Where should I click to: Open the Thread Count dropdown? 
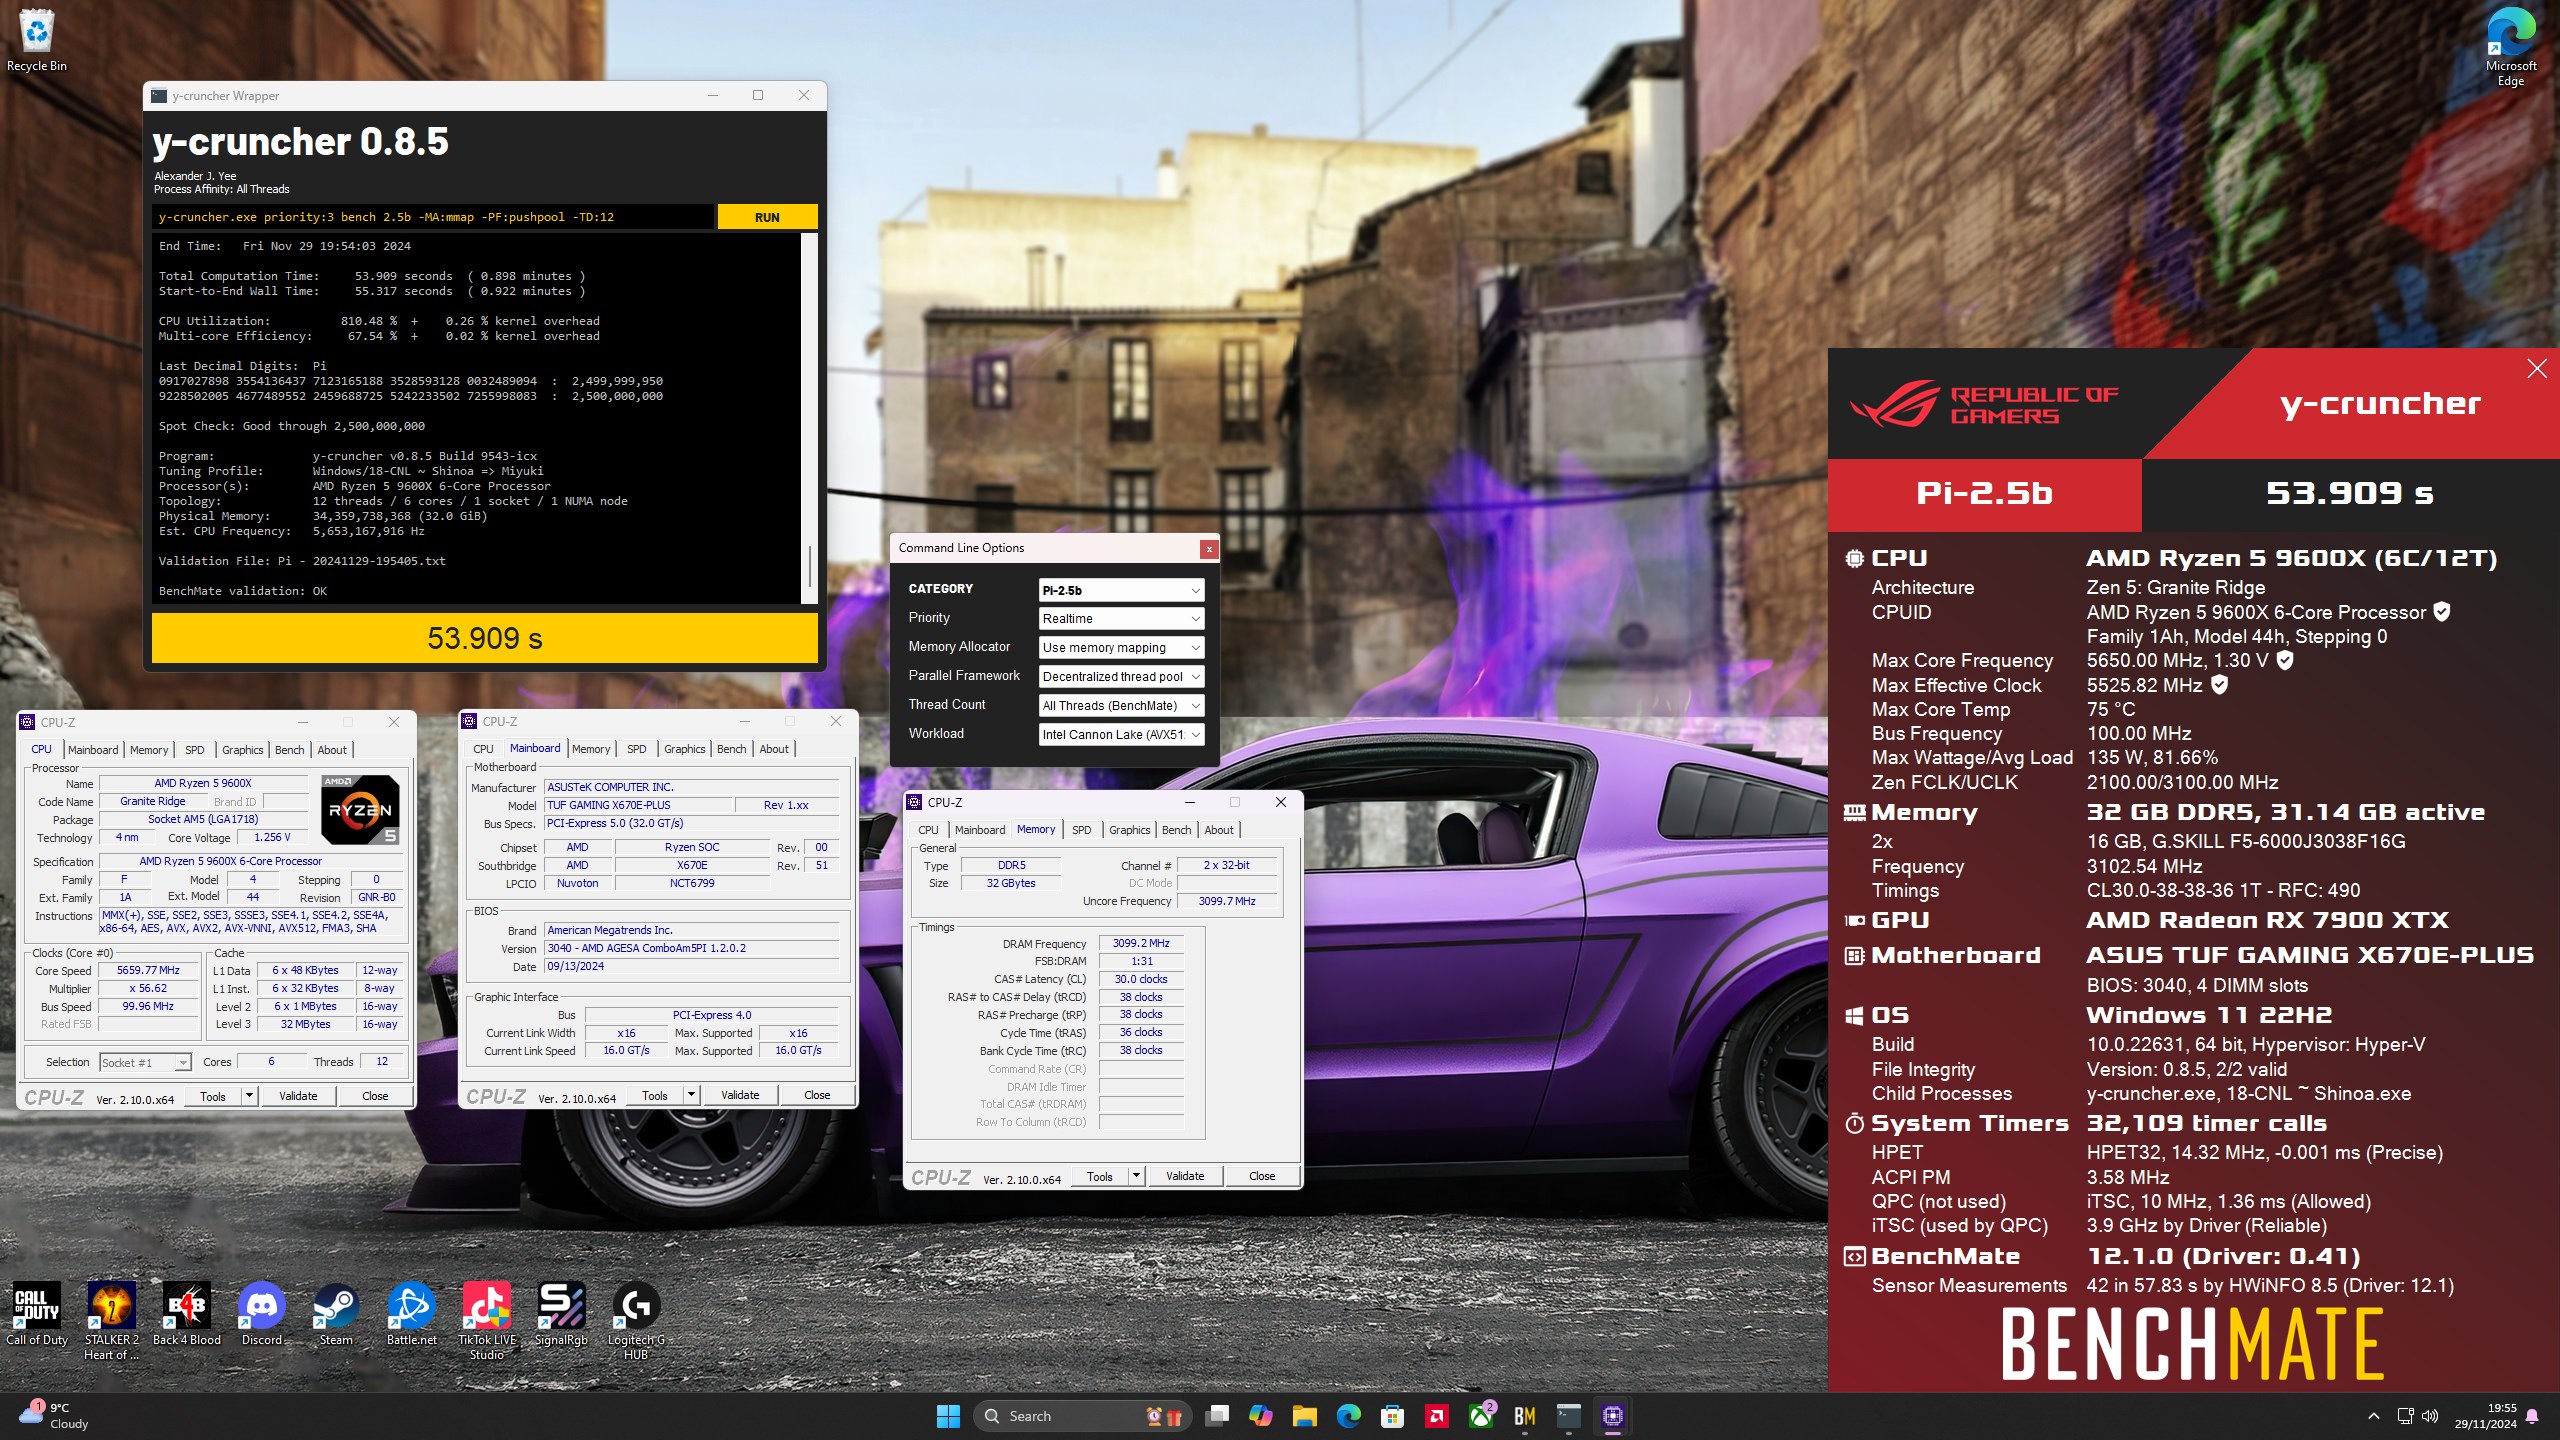click(x=1120, y=706)
